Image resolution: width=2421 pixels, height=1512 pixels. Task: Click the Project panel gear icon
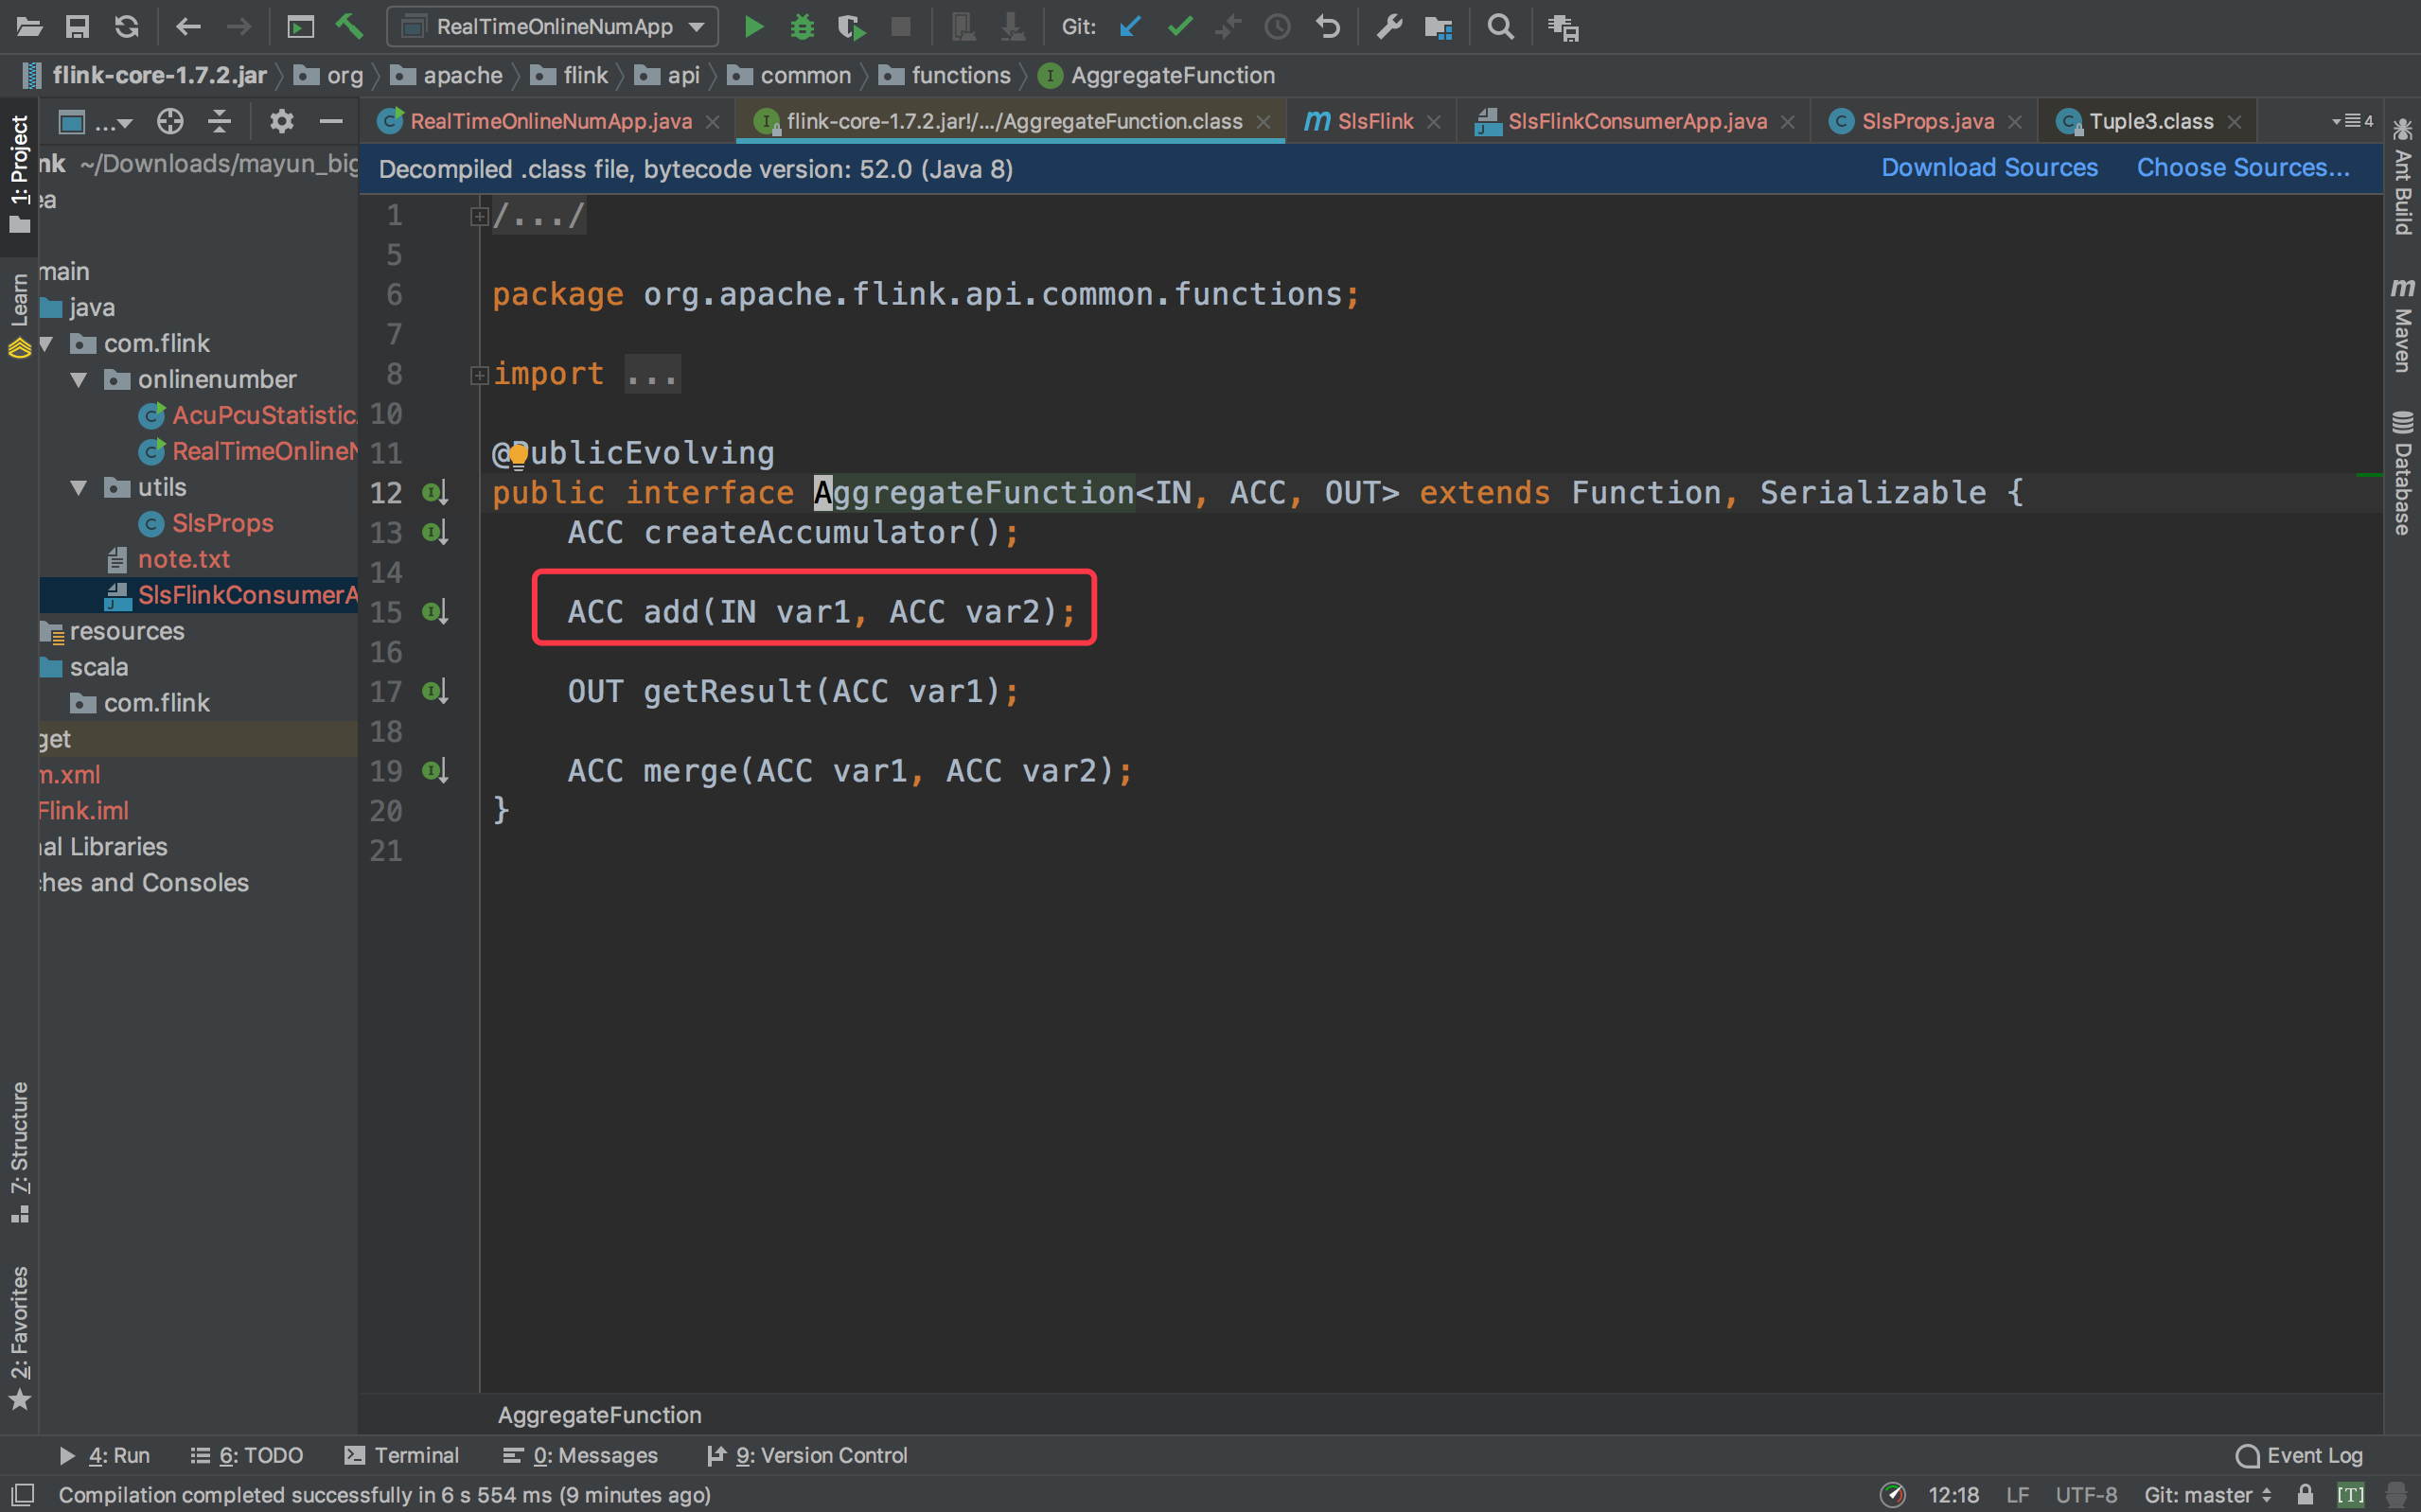click(x=282, y=122)
